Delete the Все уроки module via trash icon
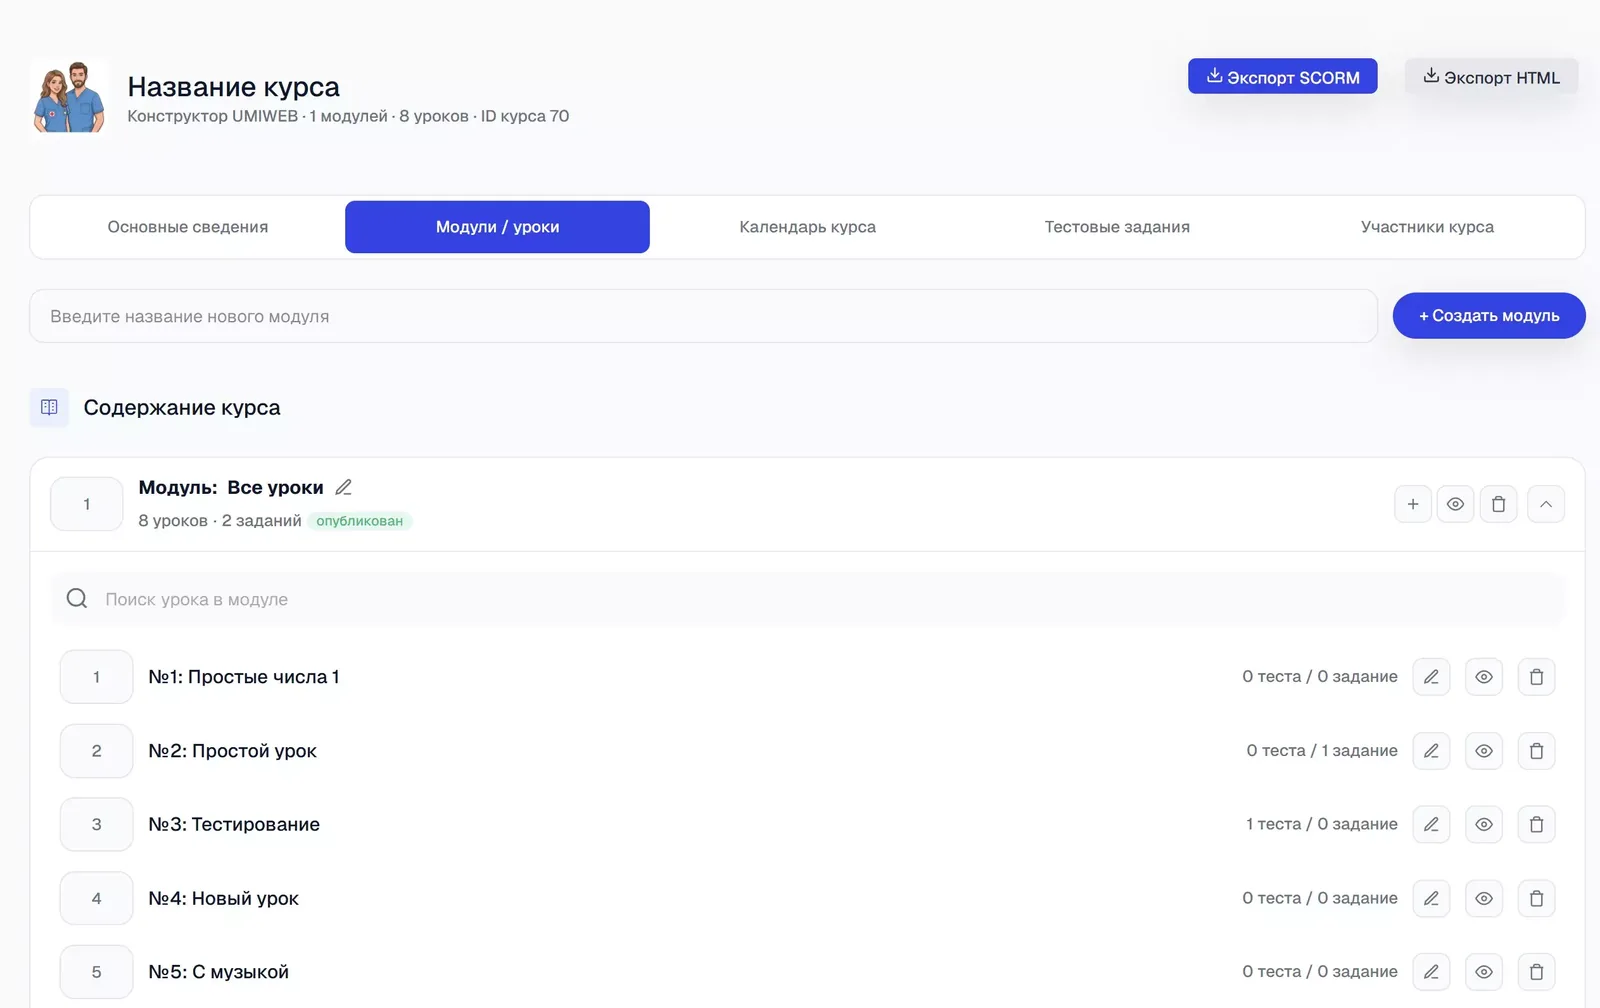1600x1008 pixels. click(1498, 504)
